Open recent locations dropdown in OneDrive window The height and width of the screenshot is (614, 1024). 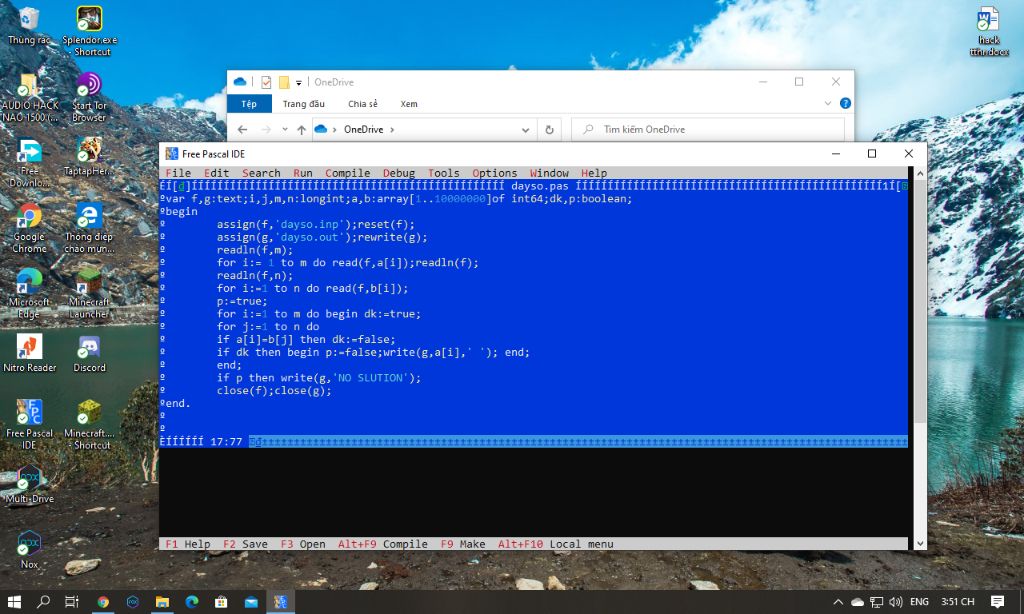coord(285,129)
